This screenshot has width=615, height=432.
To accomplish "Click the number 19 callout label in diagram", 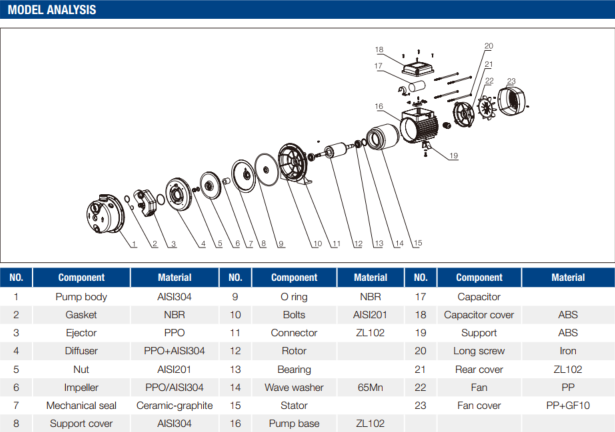I will coord(453,155).
